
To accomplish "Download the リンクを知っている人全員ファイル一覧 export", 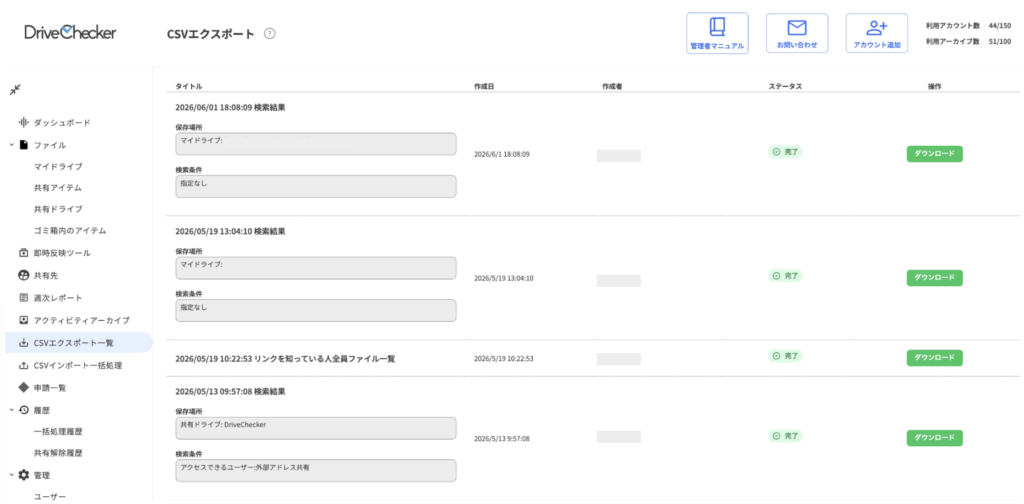I will coord(935,358).
